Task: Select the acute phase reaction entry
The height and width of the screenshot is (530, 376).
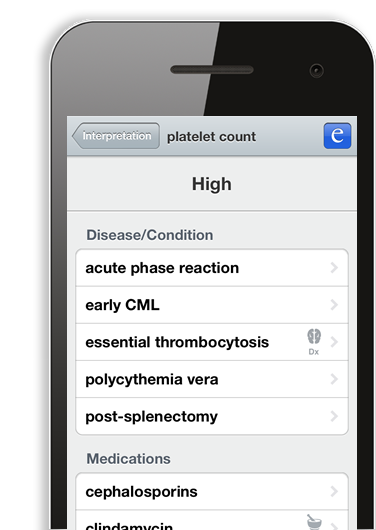Action: tap(212, 268)
